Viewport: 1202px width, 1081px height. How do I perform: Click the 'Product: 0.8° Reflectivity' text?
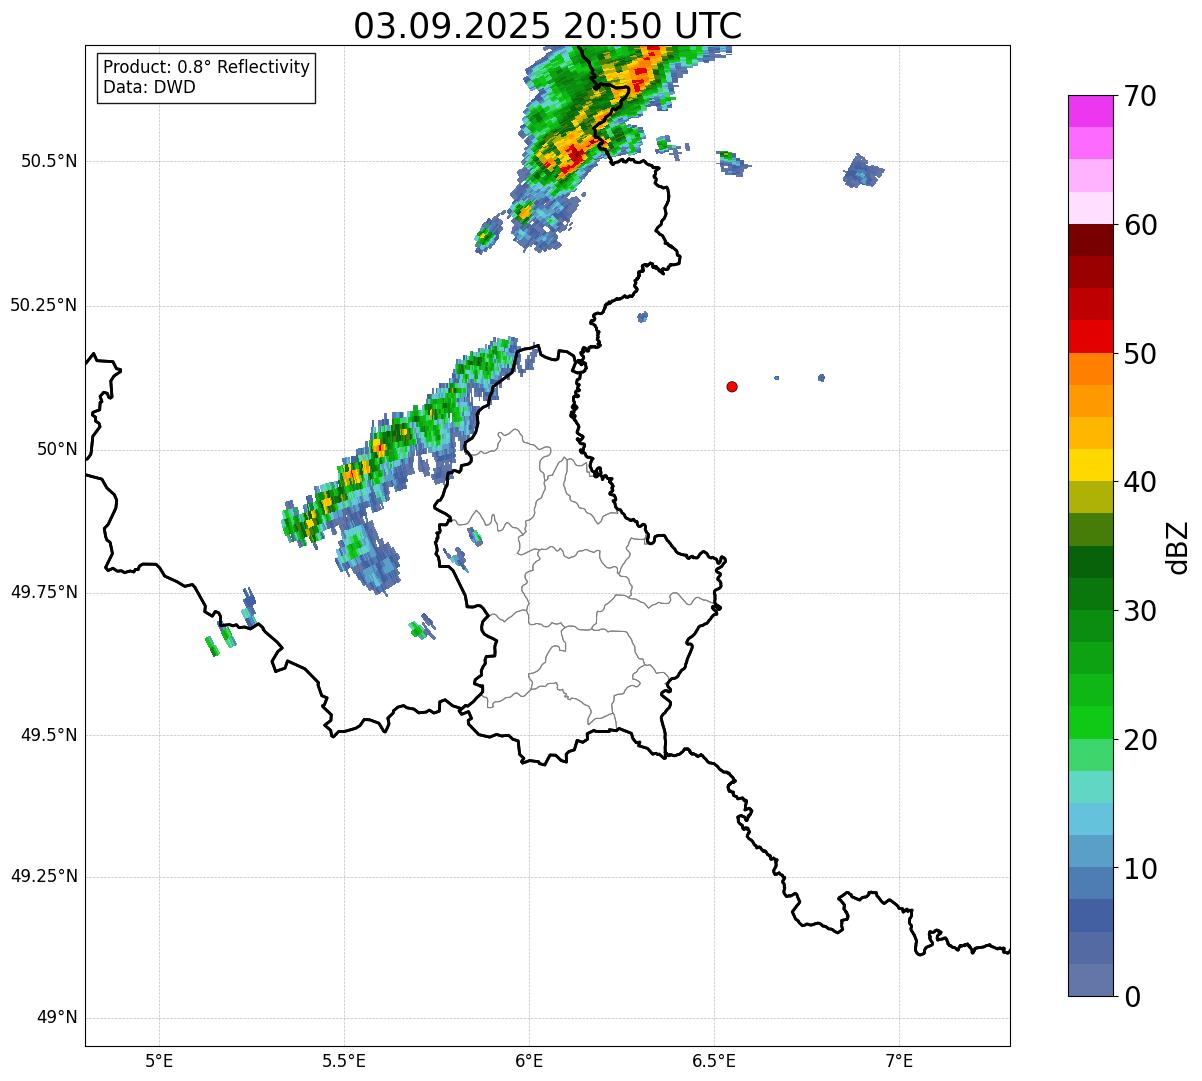click(207, 67)
